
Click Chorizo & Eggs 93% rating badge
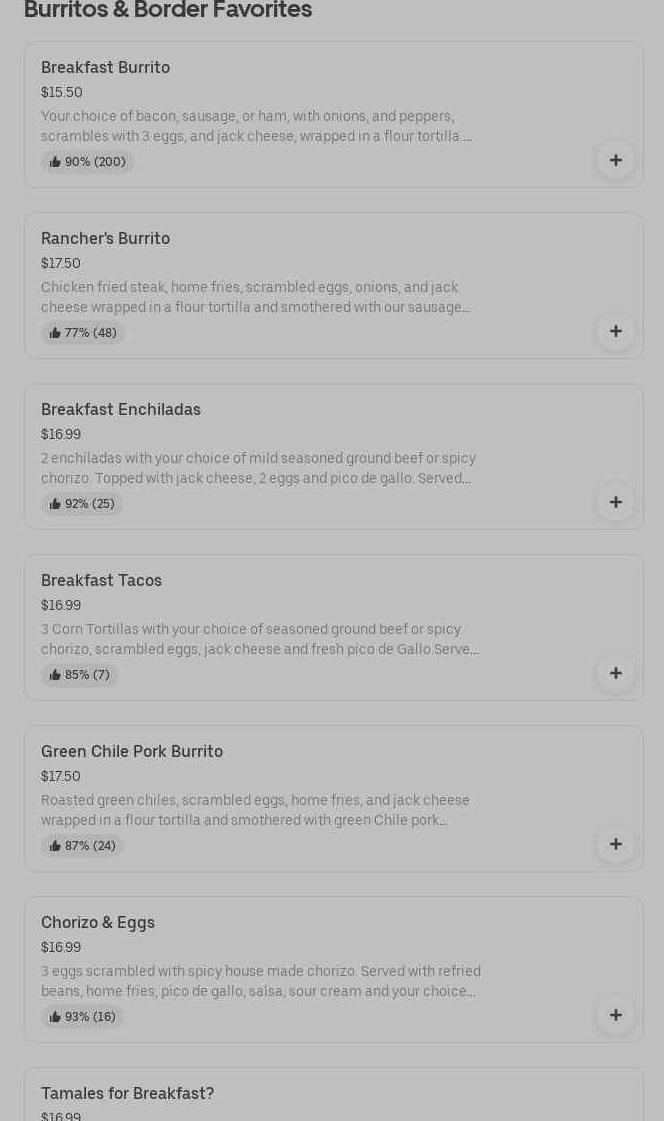pyautogui.click(x=83, y=1017)
